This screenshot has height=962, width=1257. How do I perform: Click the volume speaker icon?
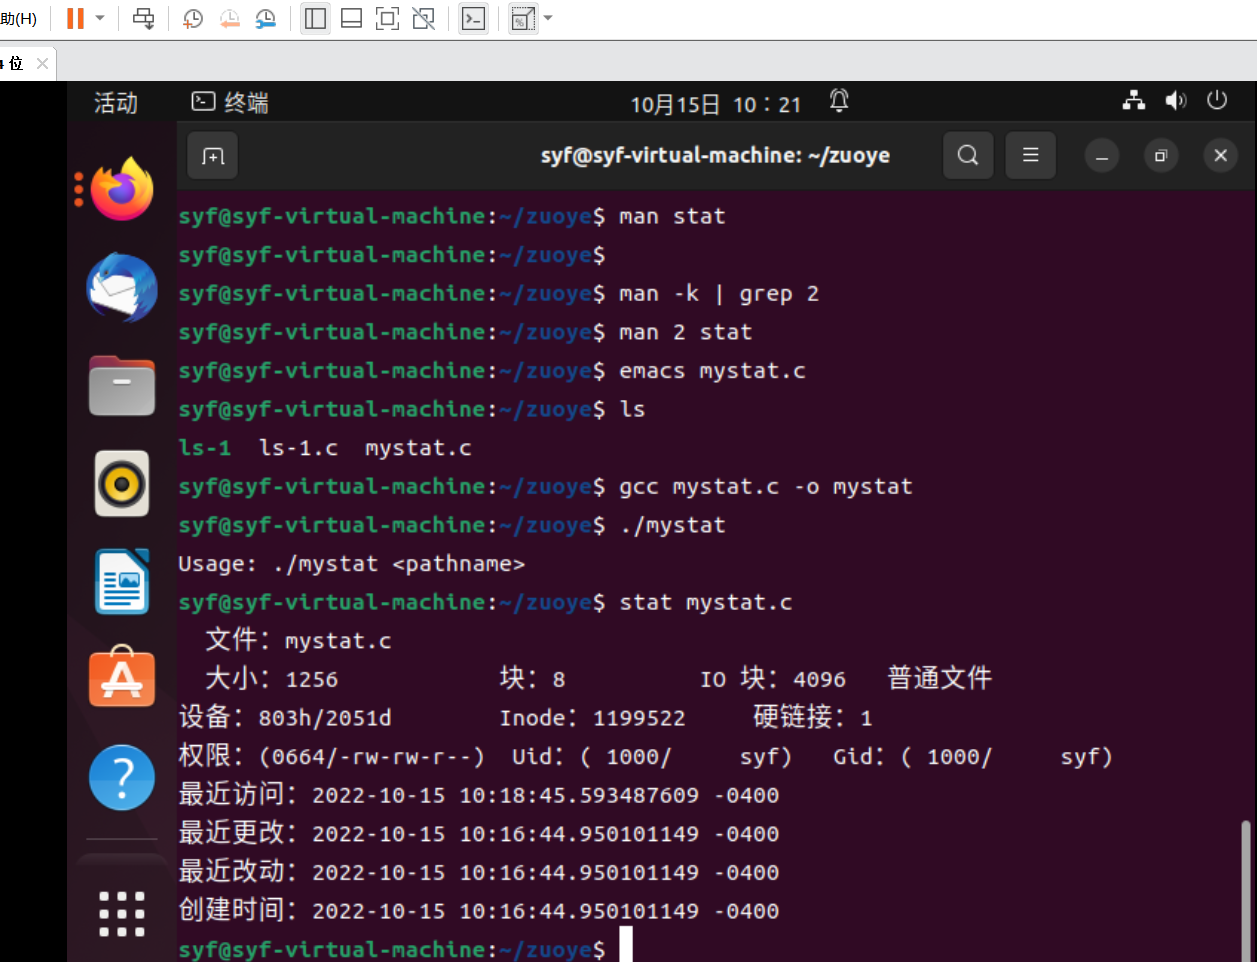[1176, 101]
